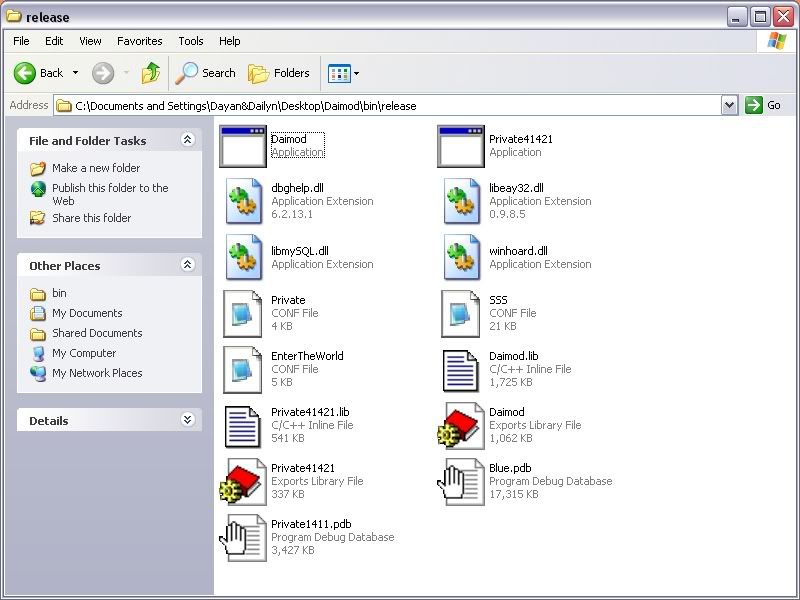Select the Private1411.pdb file name
The image size is (800, 600).
point(311,524)
